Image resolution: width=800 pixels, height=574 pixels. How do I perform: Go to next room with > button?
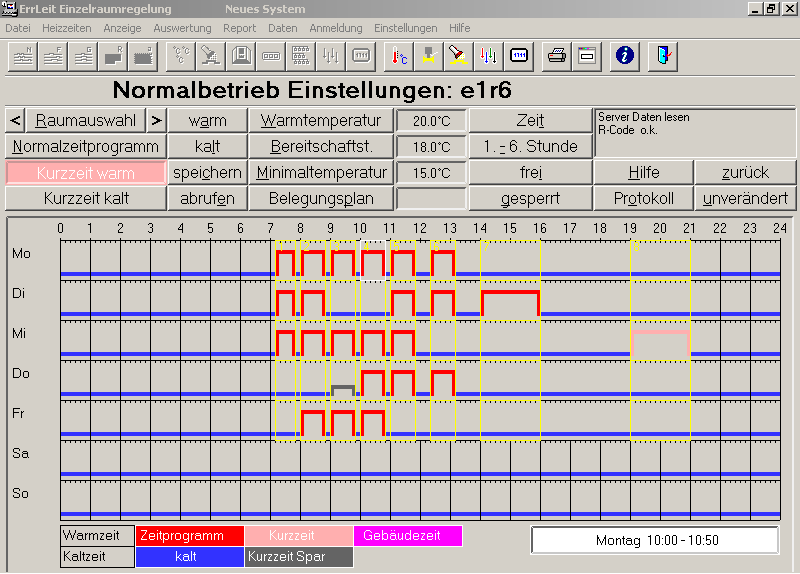(x=155, y=121)
